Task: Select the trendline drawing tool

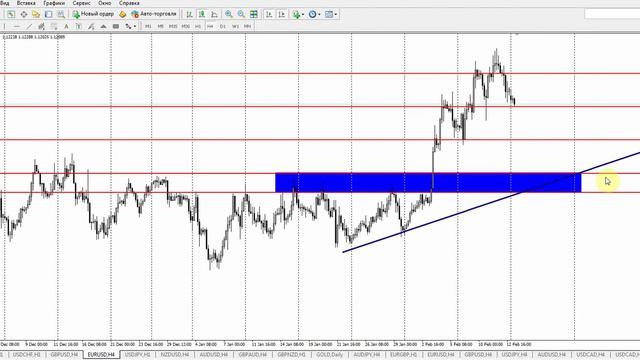Action: point(29,26)
